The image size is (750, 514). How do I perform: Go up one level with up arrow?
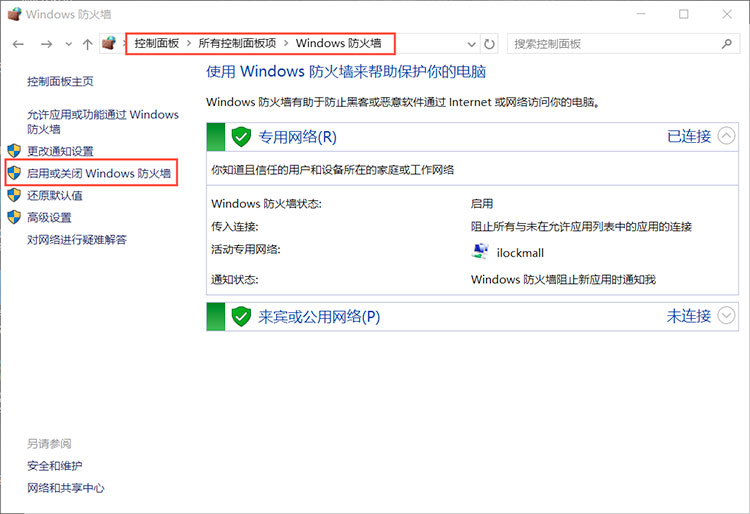pyautogui.click(x=87, y=44)
